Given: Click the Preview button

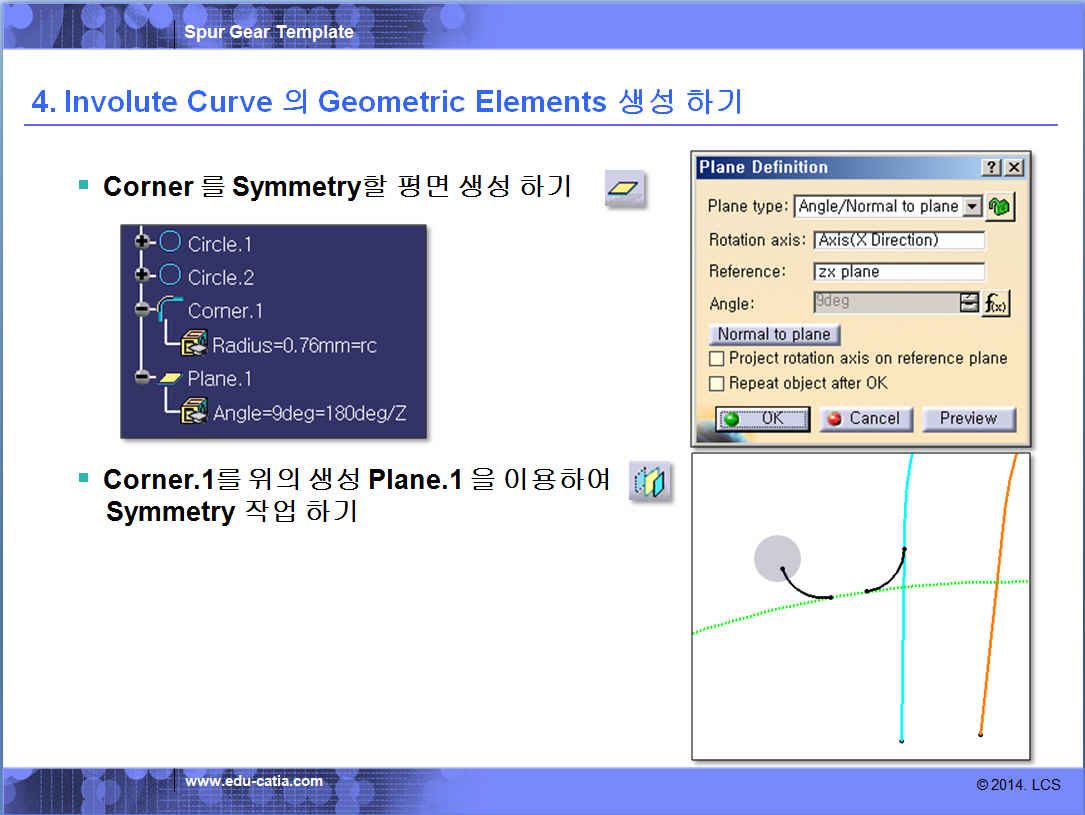Looking at the screenshot, I should tap(968, 419).
